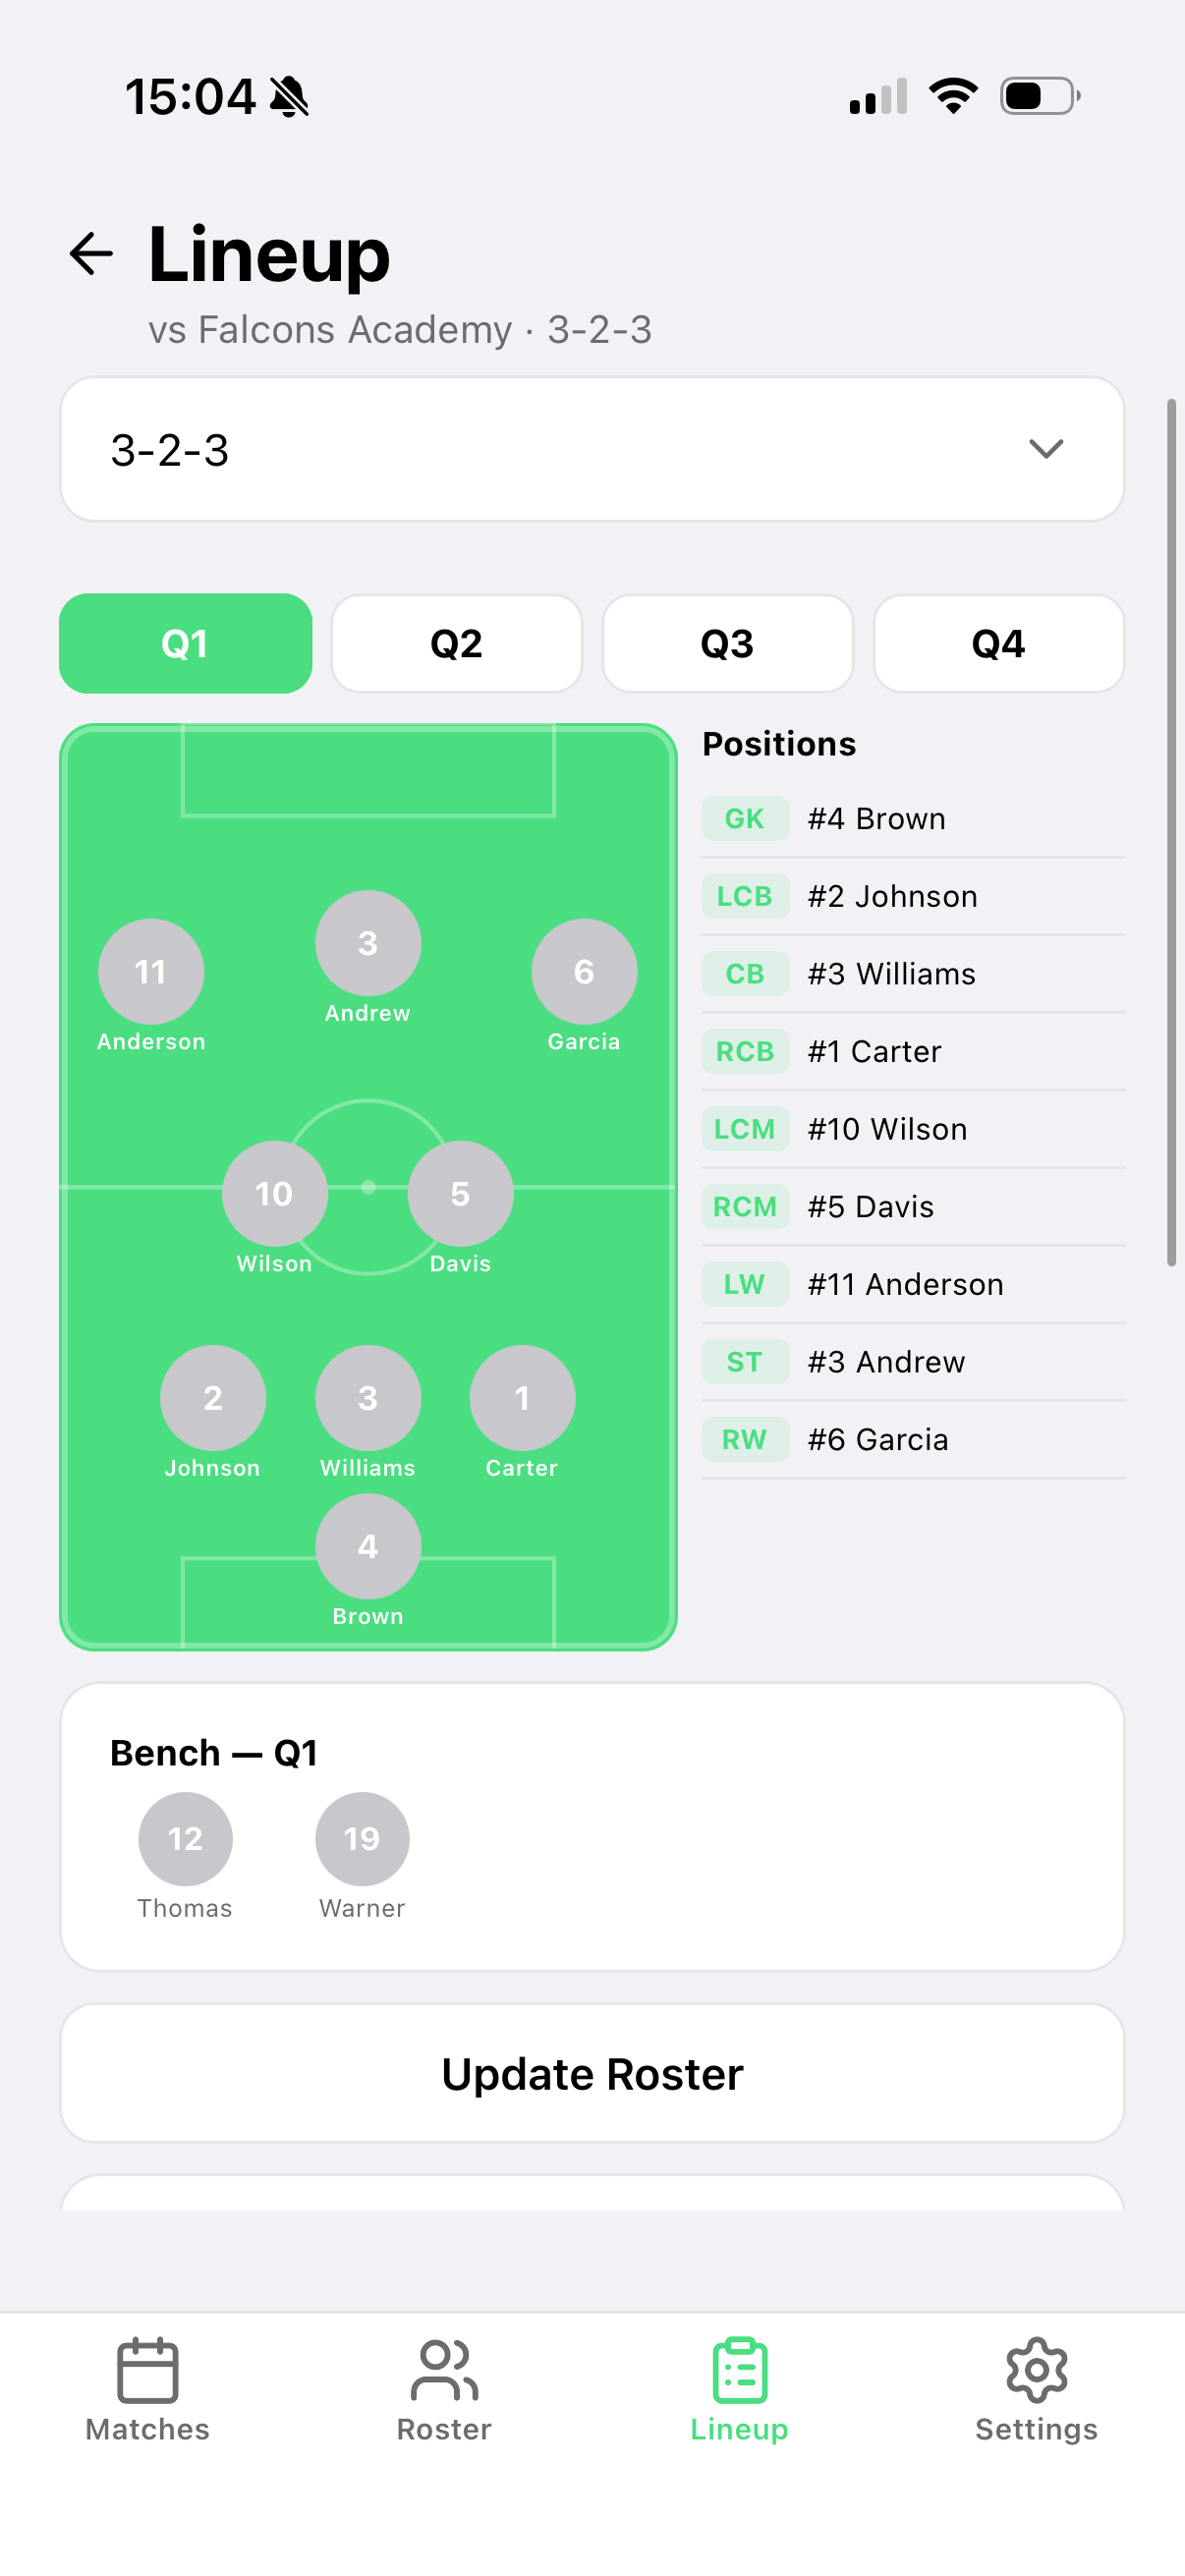Select player 11 Anderson on the pitch
Viewport: 1185px width, 2576px height.
(151, 972)
